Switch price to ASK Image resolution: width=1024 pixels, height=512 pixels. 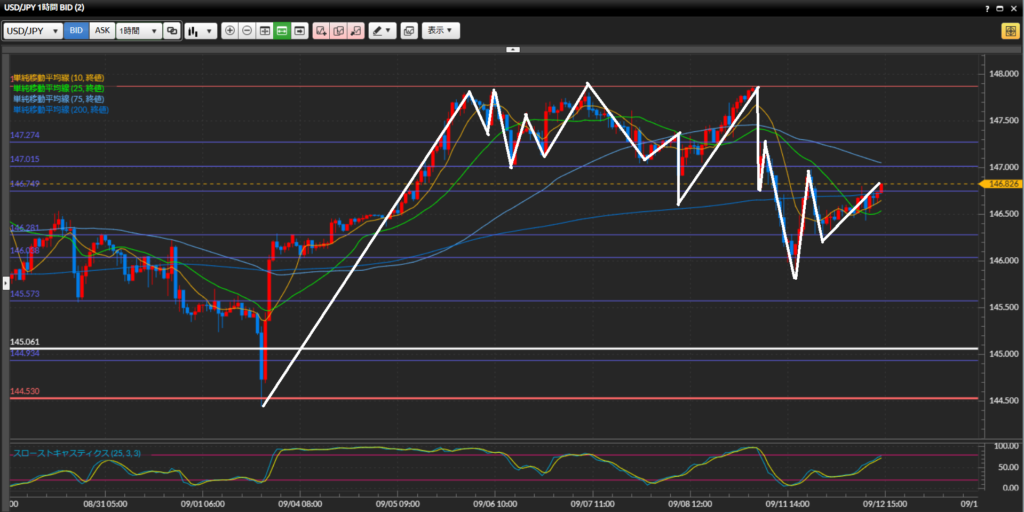[x=102, y=31]
